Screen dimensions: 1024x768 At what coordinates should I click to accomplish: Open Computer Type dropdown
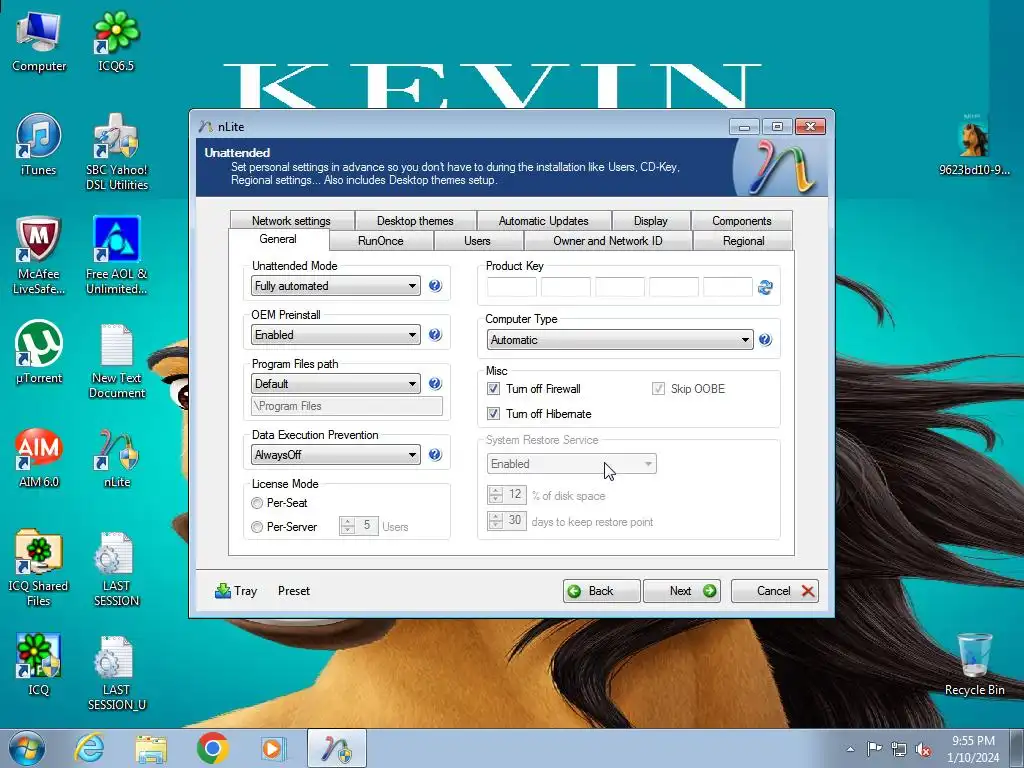(x=620, y=340)
